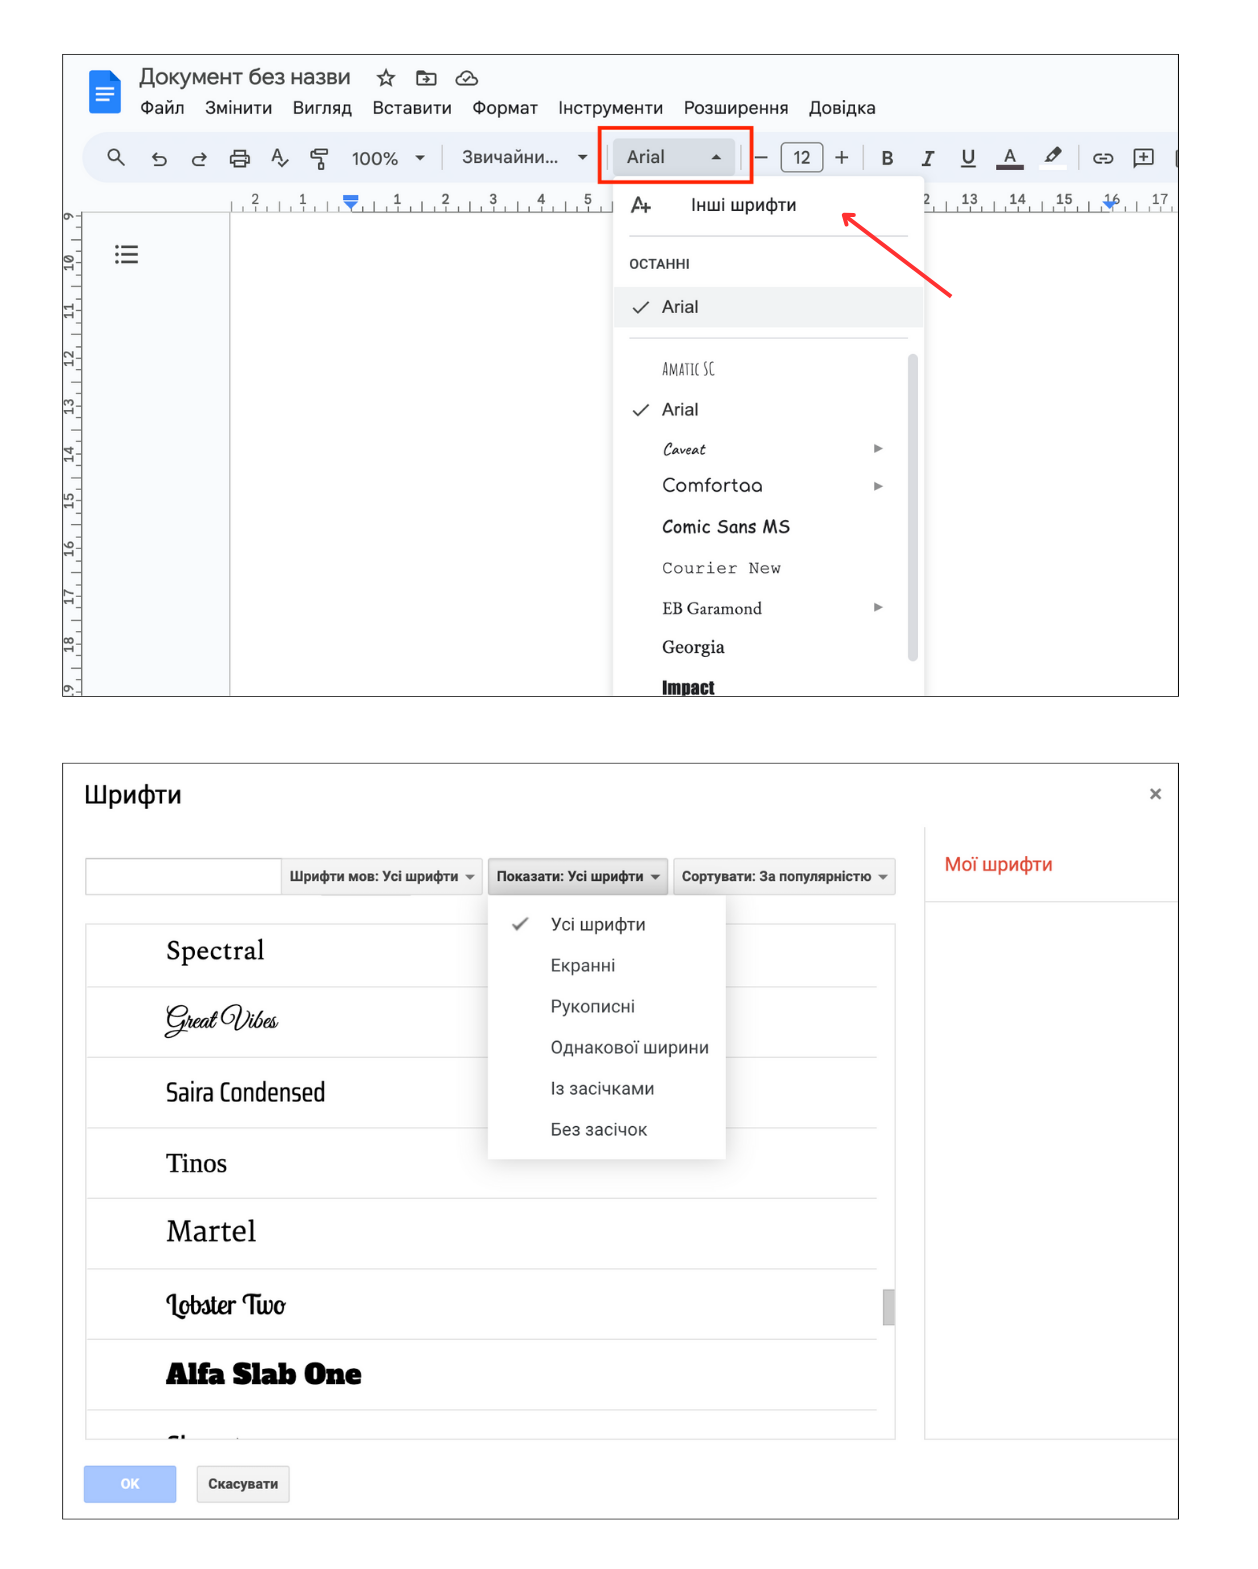The image size is (1258, 1569).
Task: Show document outline list icon
Action: pyautogui.click(x=126, y=254)
